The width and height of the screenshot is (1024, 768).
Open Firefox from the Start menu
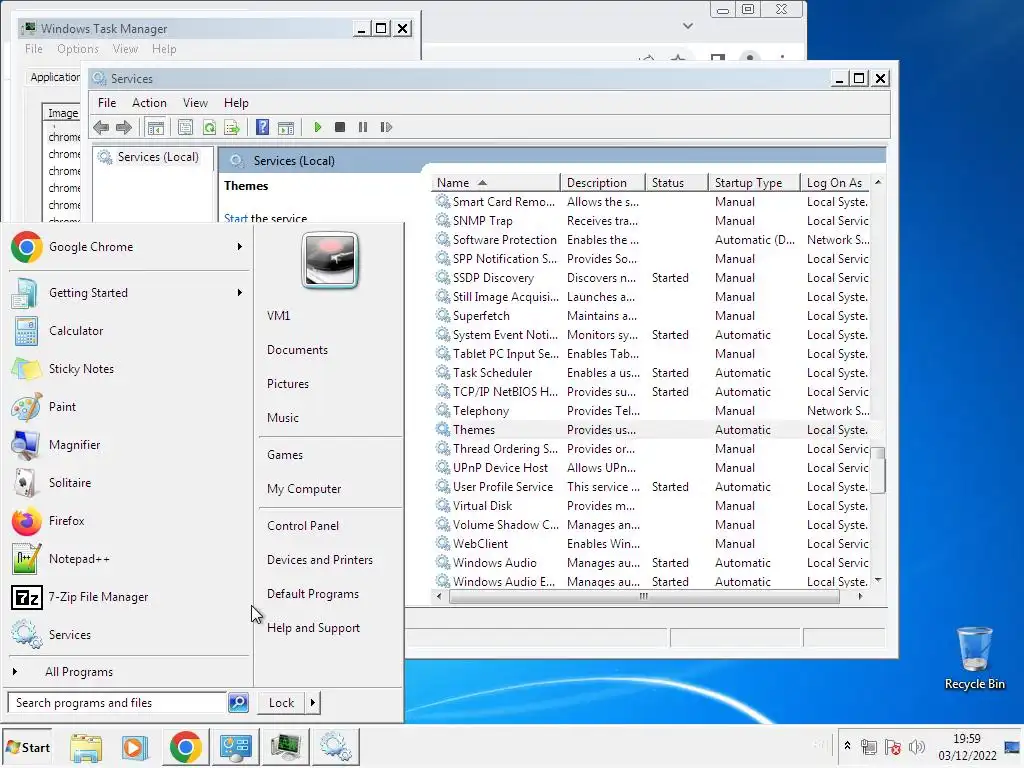tap(129, 521)
